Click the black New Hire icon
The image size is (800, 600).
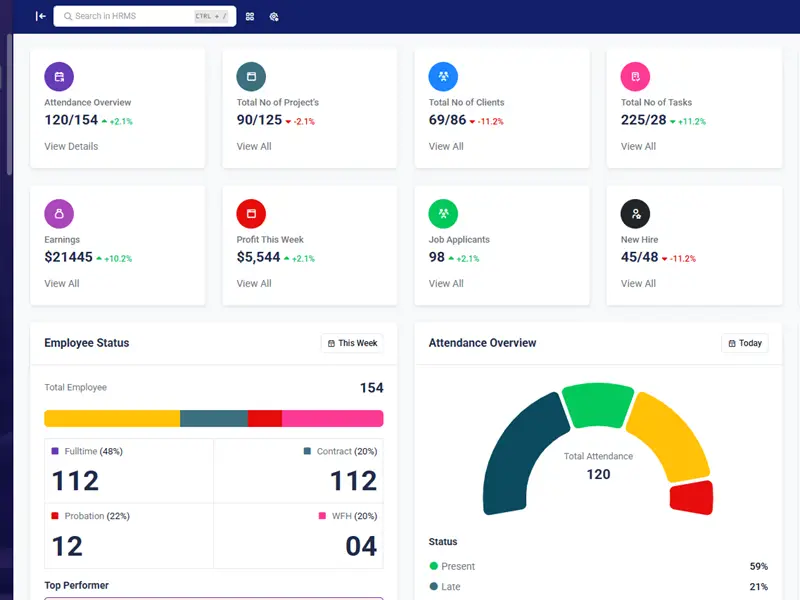pos(635,214)
